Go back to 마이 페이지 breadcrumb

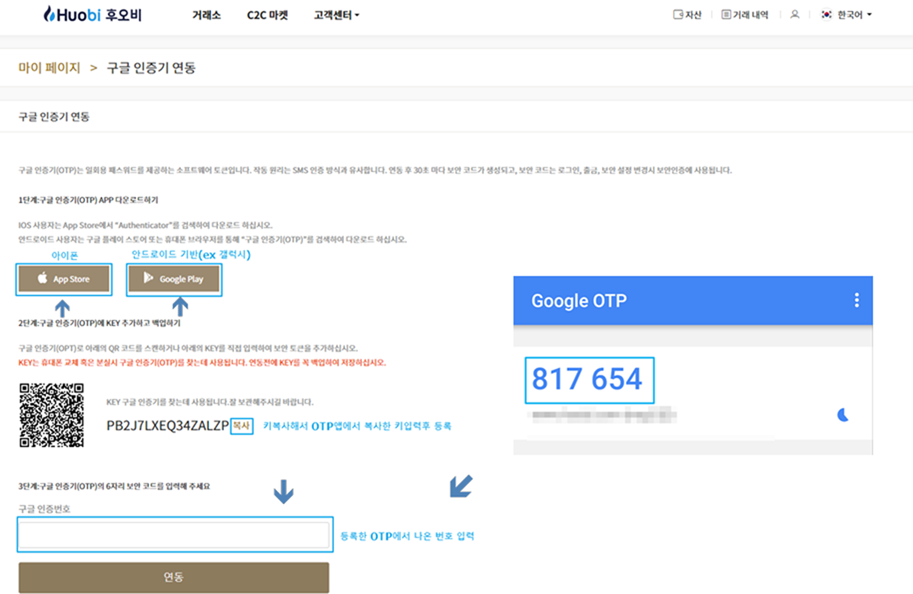49,68
